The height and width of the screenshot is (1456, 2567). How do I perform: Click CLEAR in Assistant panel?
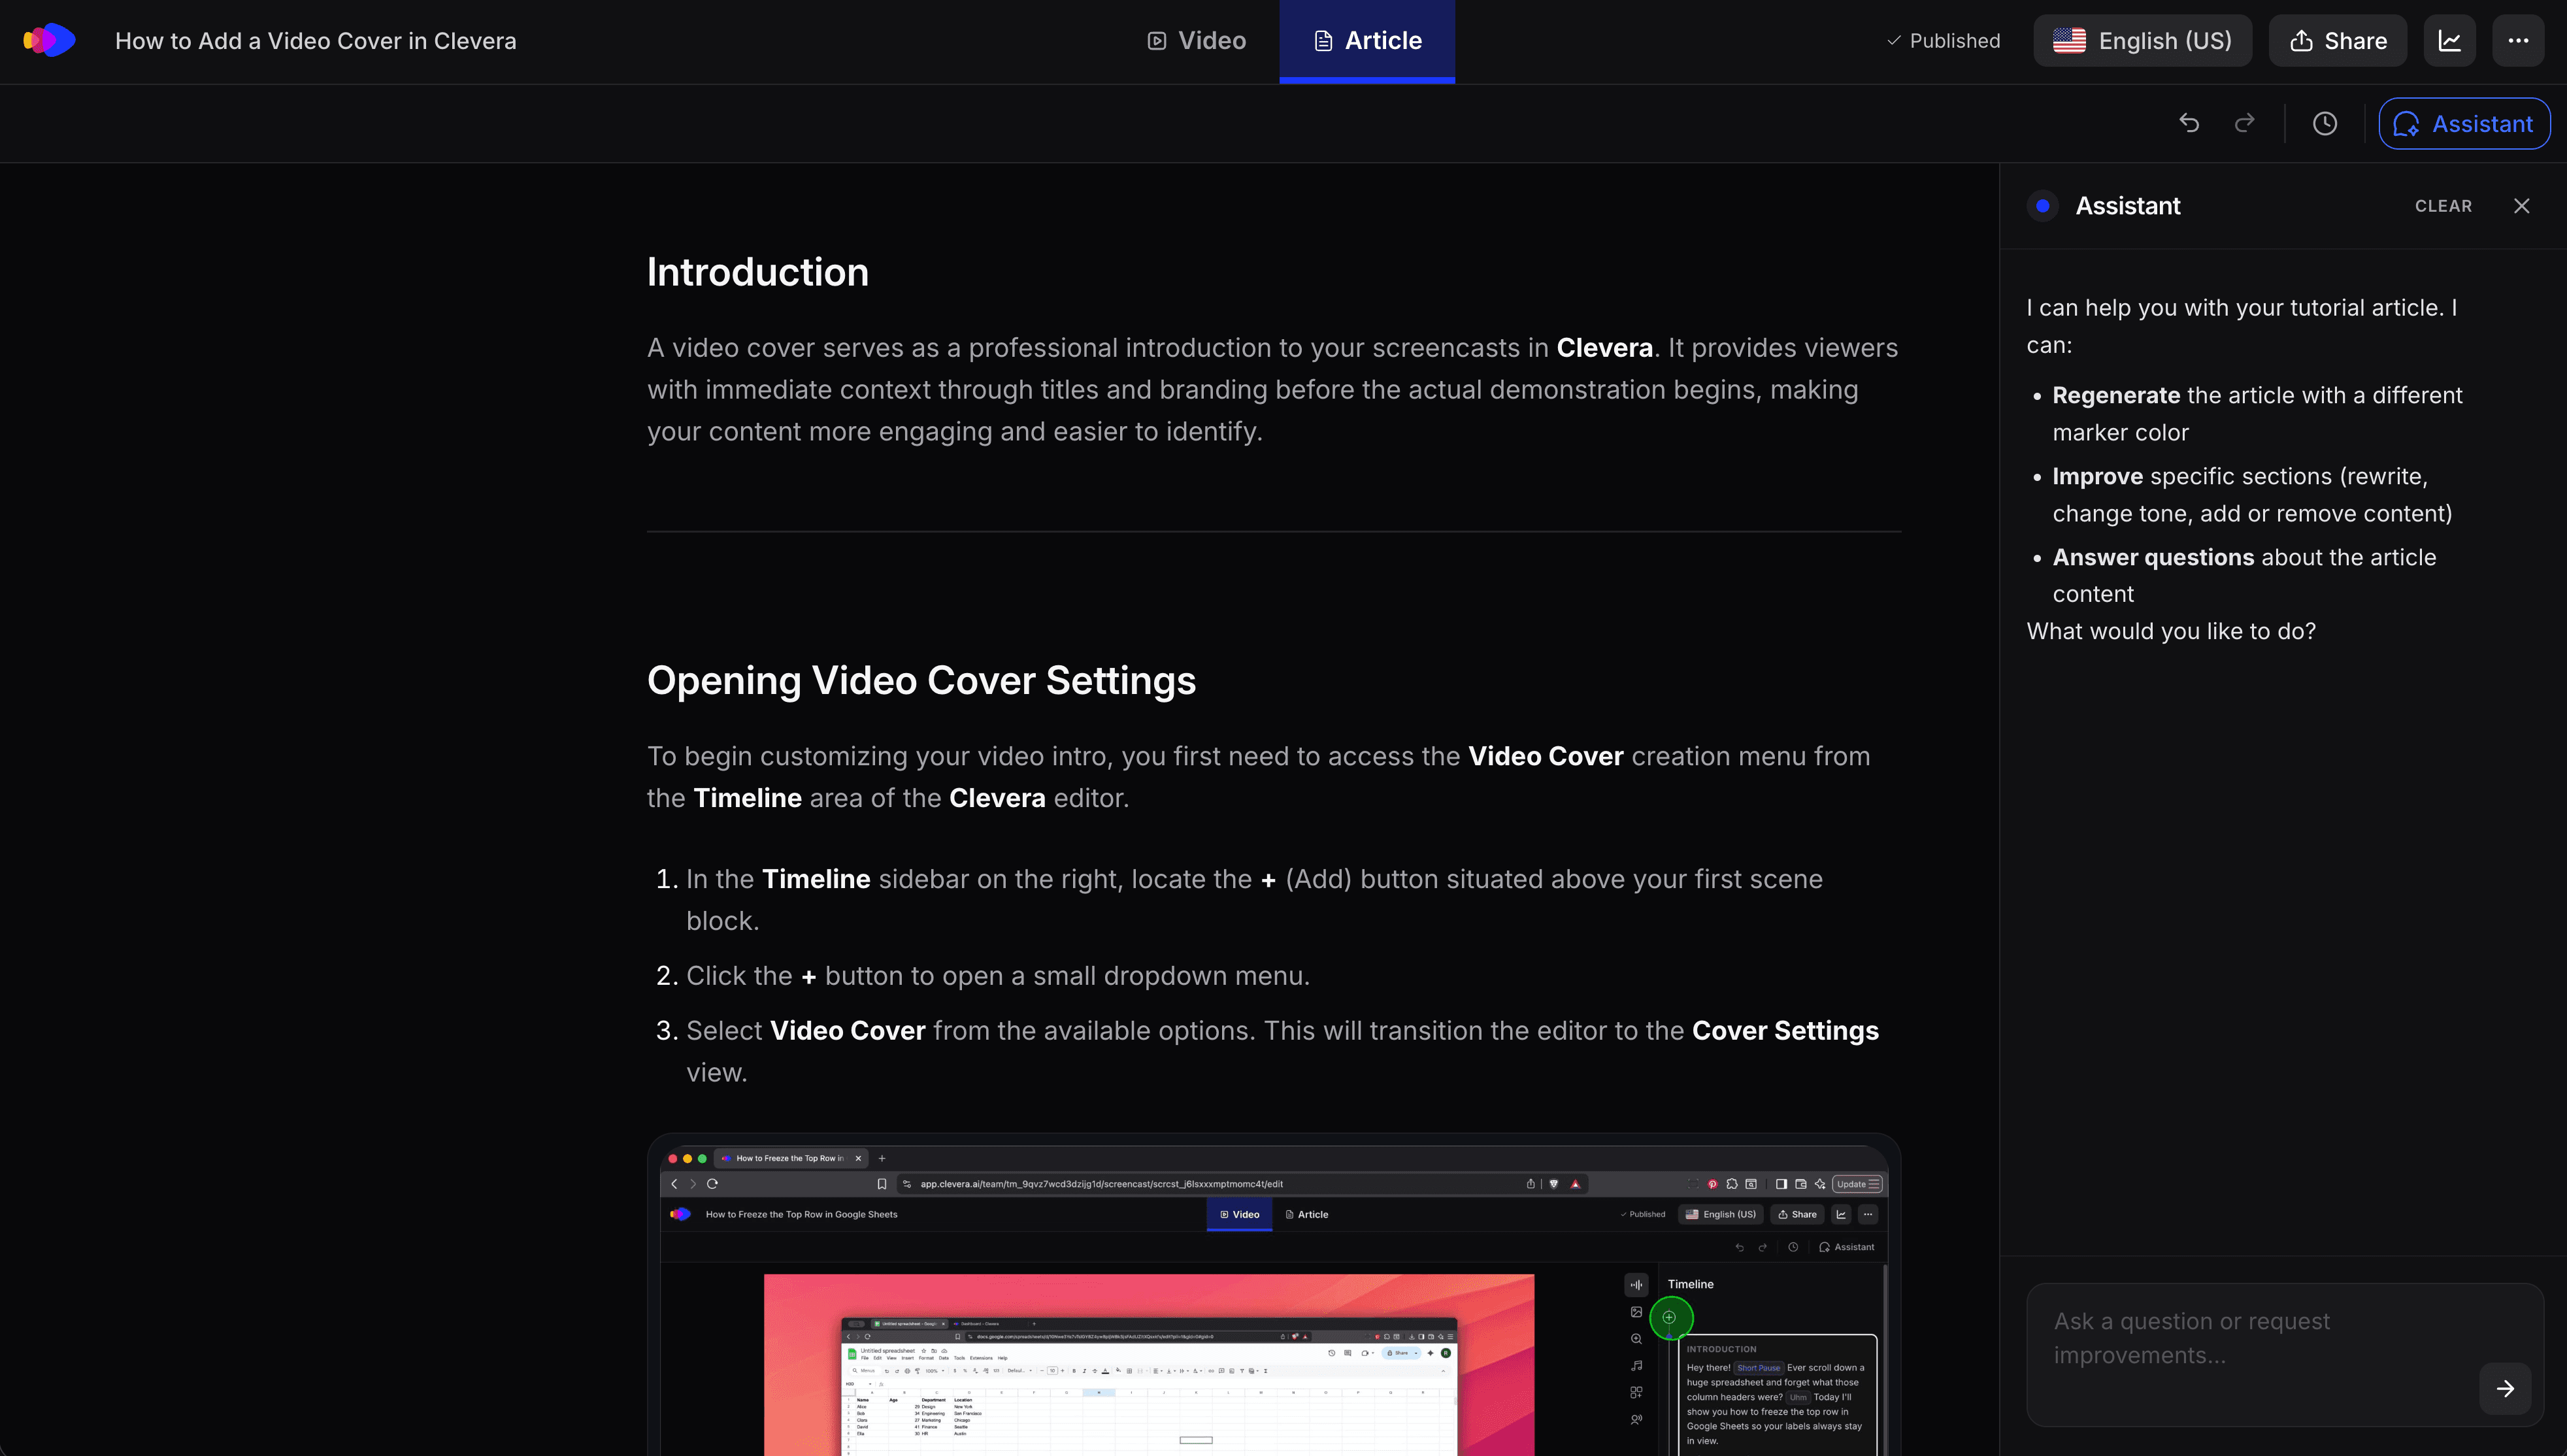click(x=2443, y=206)
